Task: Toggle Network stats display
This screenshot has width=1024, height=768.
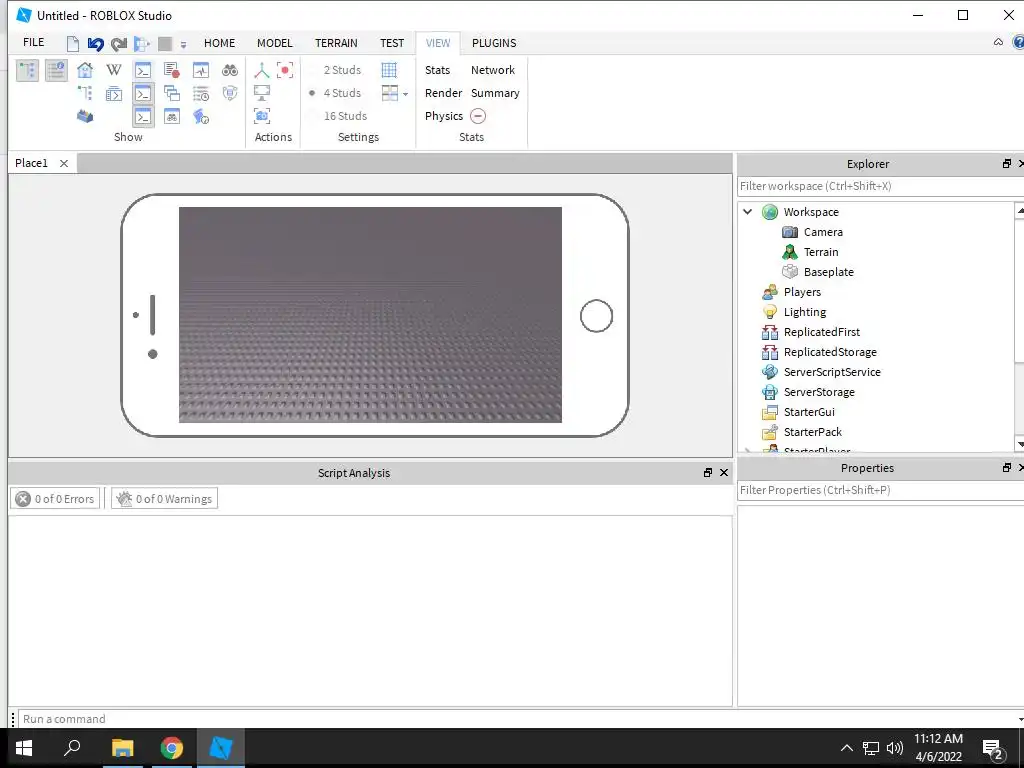Action: coord(493,70)
